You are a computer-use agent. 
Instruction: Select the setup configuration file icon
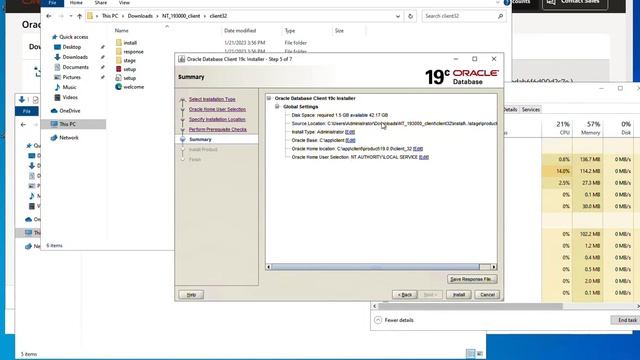pos(118,78)
